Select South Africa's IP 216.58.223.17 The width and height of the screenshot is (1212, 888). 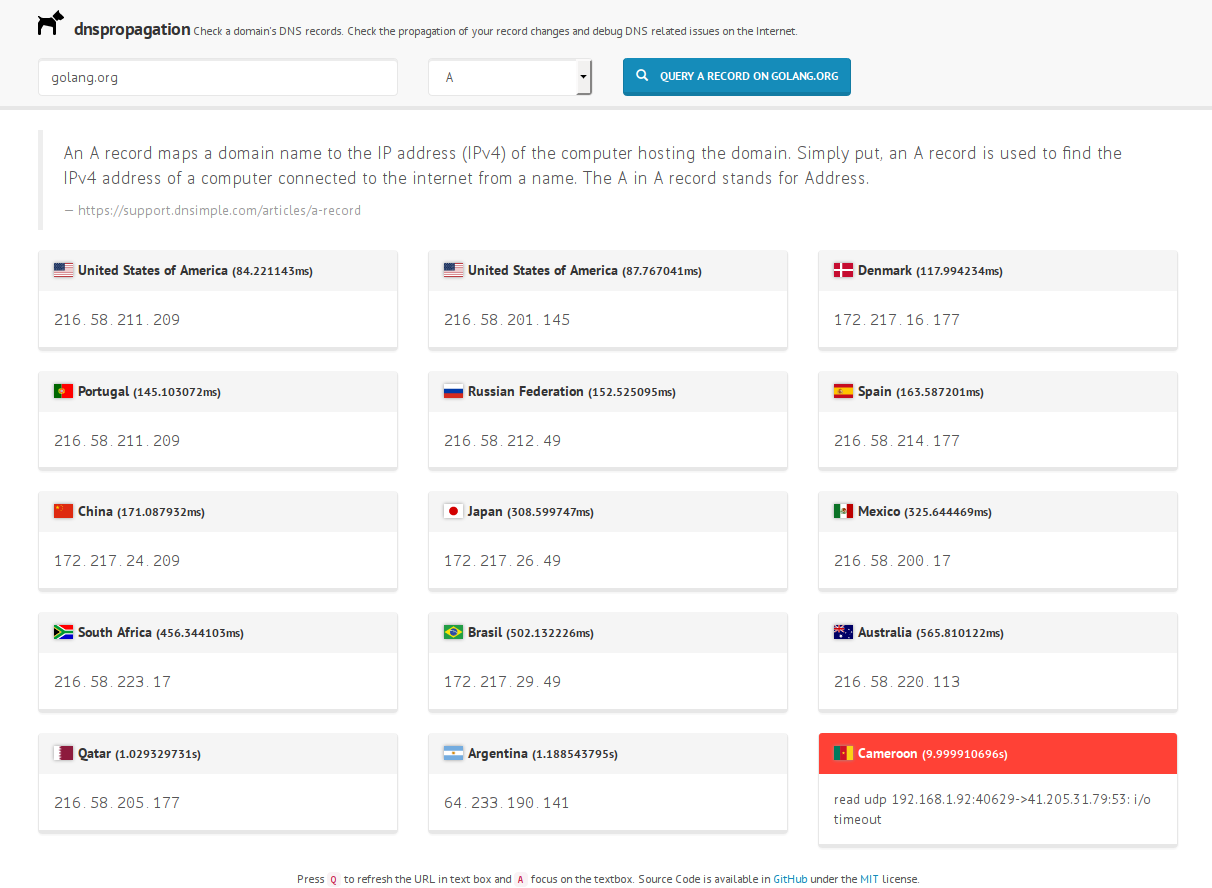point(113,682)
